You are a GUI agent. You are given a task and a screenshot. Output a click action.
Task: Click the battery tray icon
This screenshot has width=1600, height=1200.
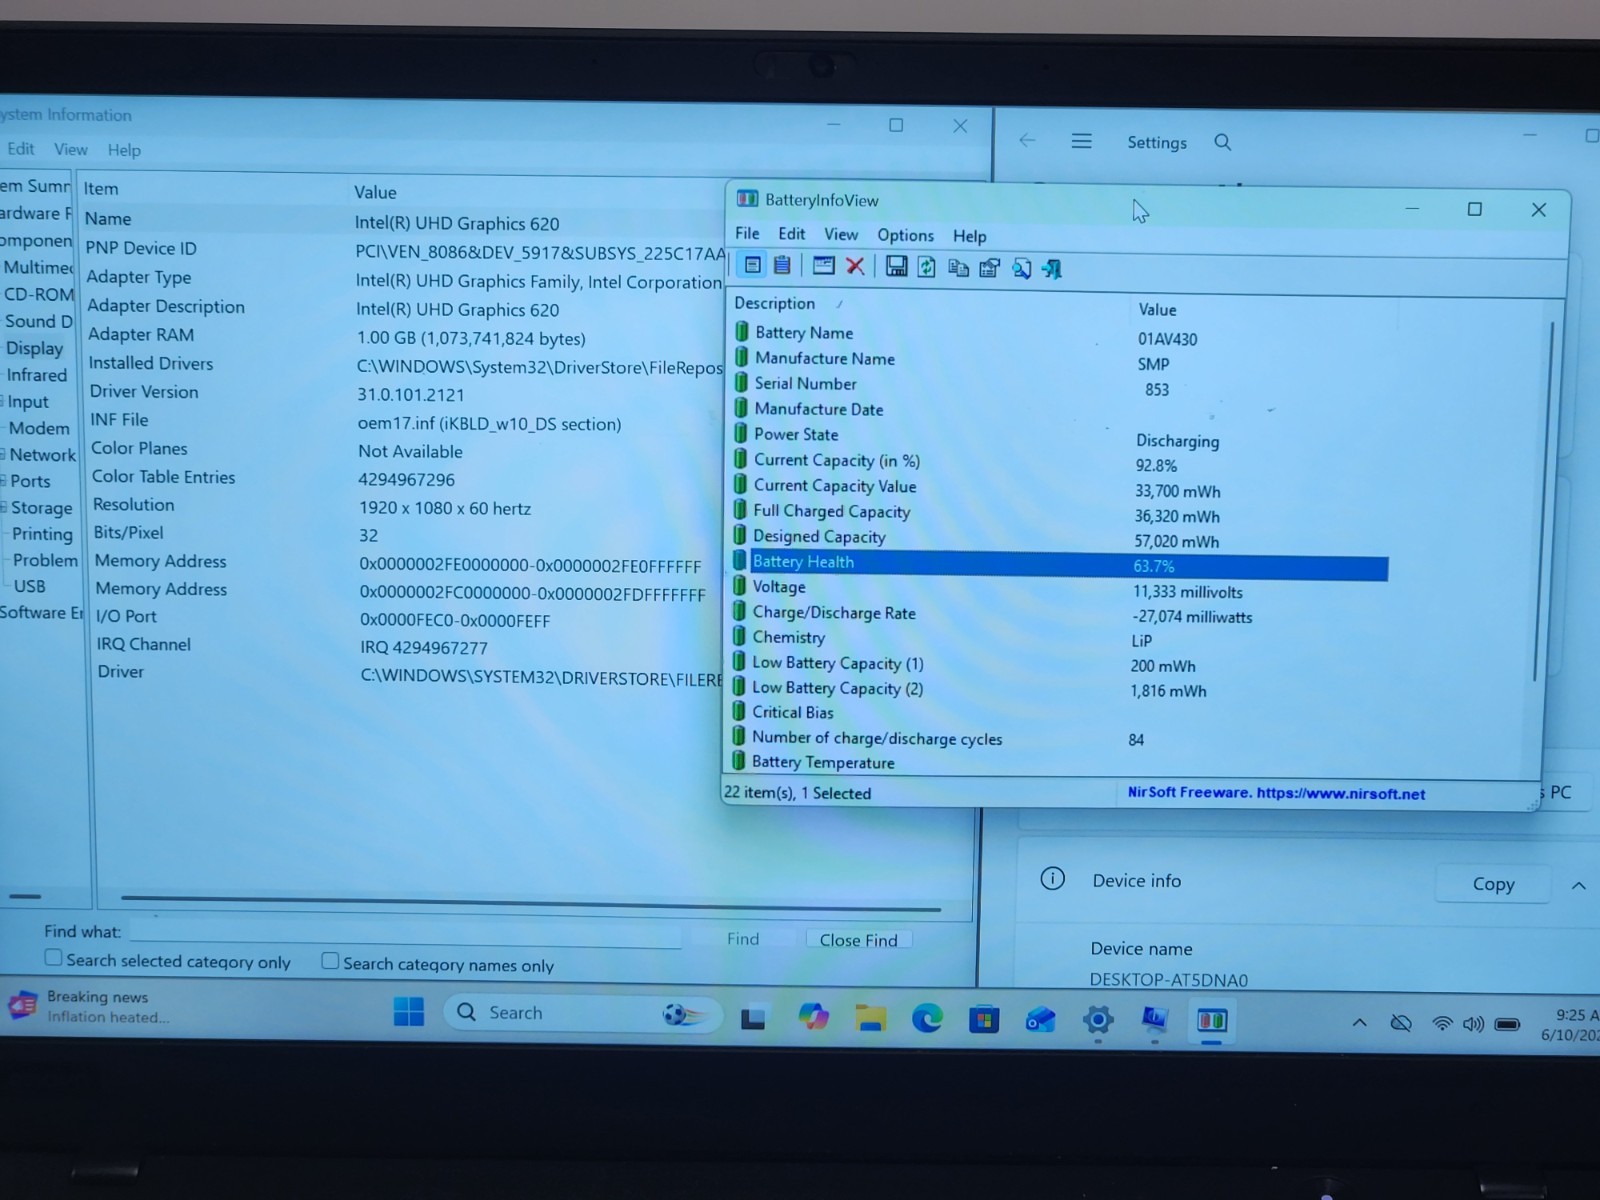(1507, 1024)
